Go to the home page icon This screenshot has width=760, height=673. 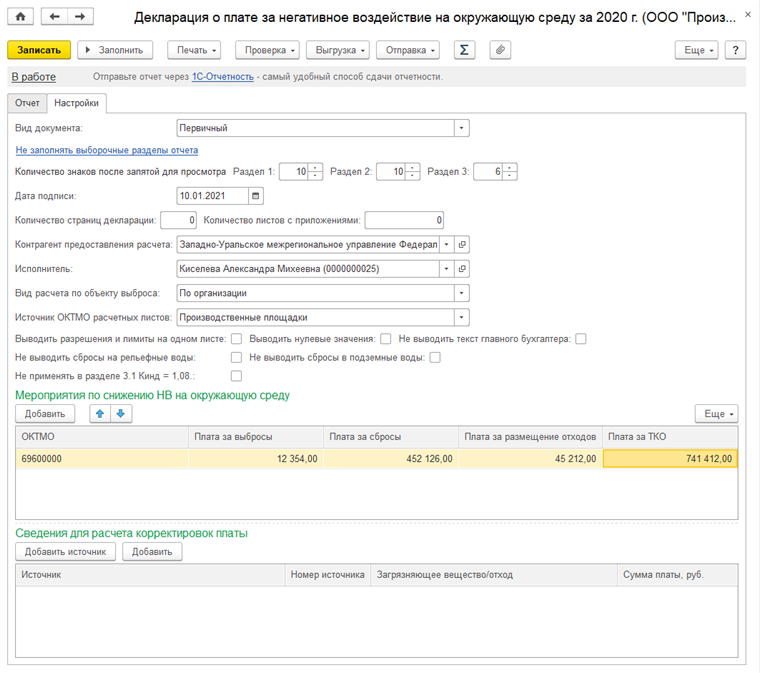tap(20, 16)
